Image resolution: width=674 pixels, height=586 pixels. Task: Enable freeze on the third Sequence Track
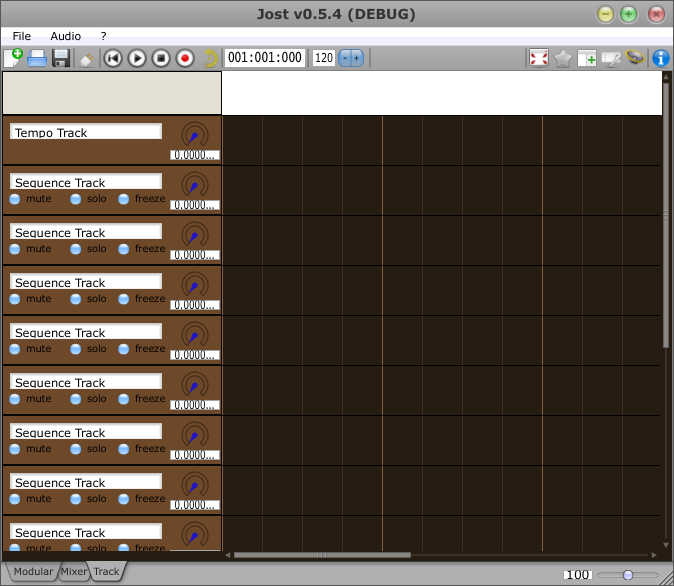124,299
